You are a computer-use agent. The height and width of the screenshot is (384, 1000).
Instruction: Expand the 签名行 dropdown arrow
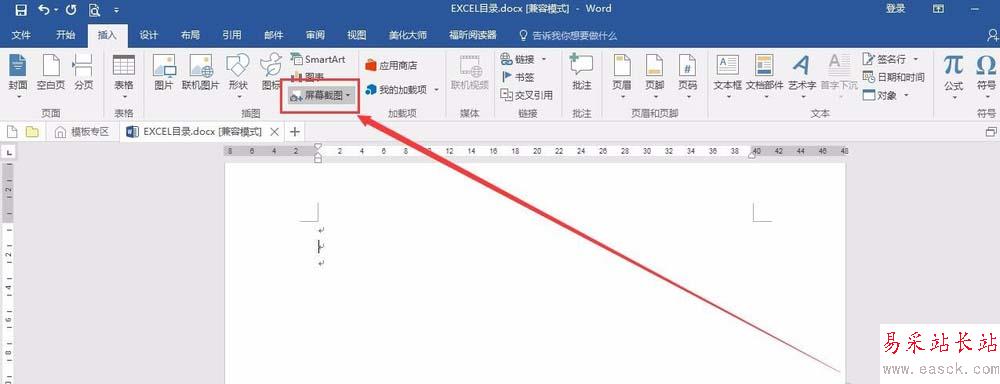point(916,59)
